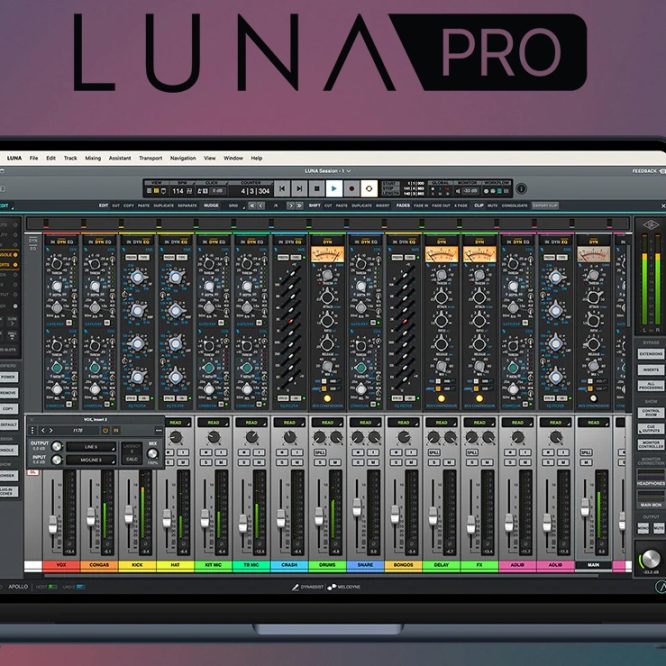Show the MONITOR CONTROLLER panel

[x=651, y=444]
